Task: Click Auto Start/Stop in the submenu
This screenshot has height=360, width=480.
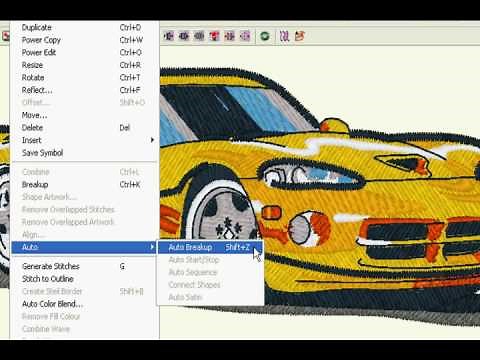Action: click(x=210, y=260)
